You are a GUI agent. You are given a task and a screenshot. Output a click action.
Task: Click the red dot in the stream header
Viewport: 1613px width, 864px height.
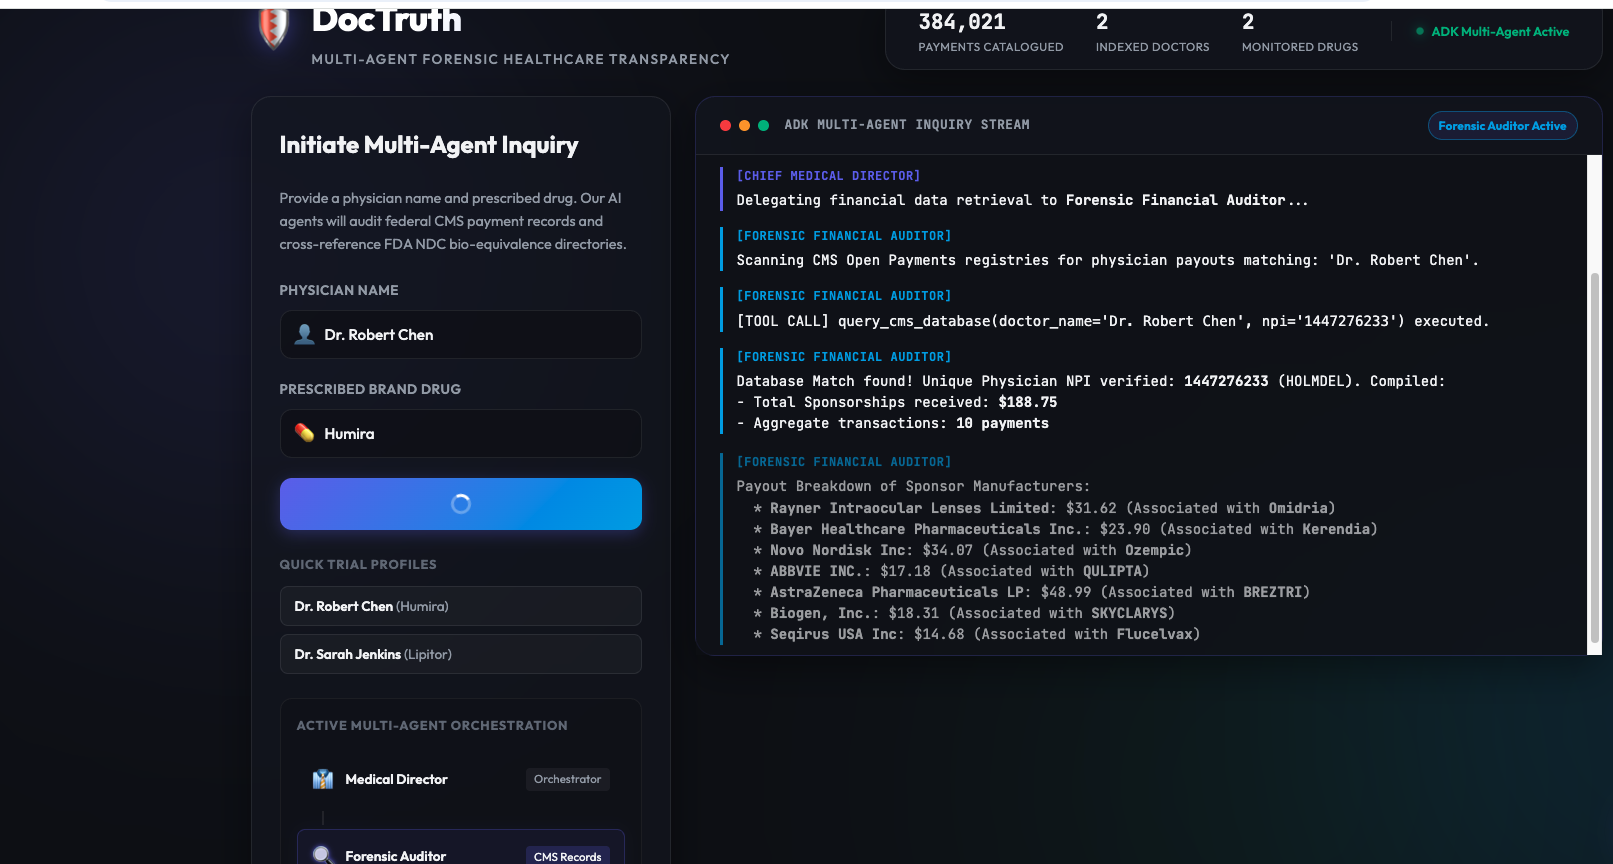pos(725,125)
